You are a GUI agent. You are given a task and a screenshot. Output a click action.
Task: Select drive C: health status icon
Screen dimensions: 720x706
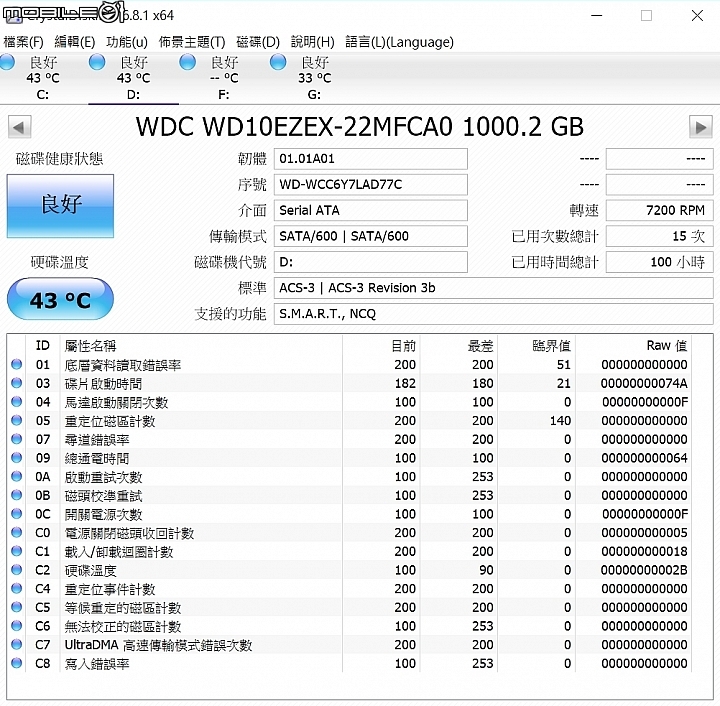(7, 62)
